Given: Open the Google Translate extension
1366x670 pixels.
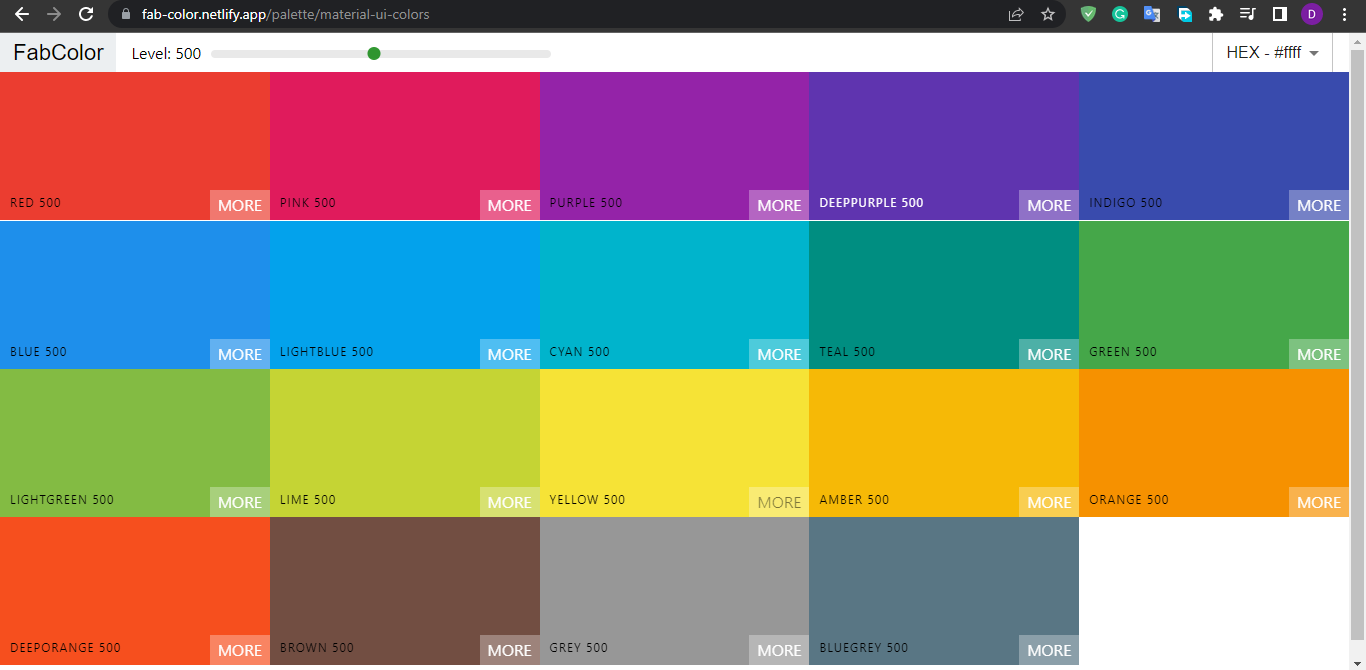Looking at the screenshot, I should 1152,14.
